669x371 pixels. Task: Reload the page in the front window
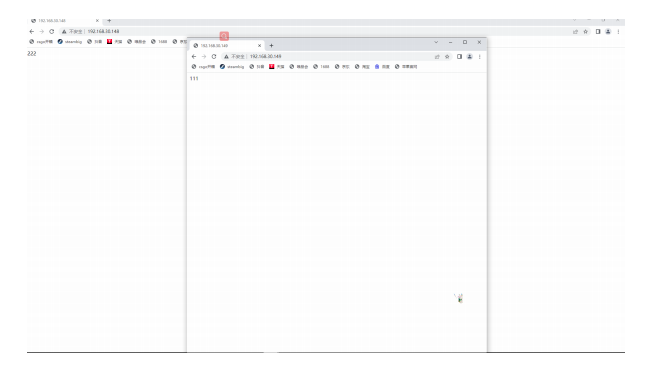click(x=214, y=56)
